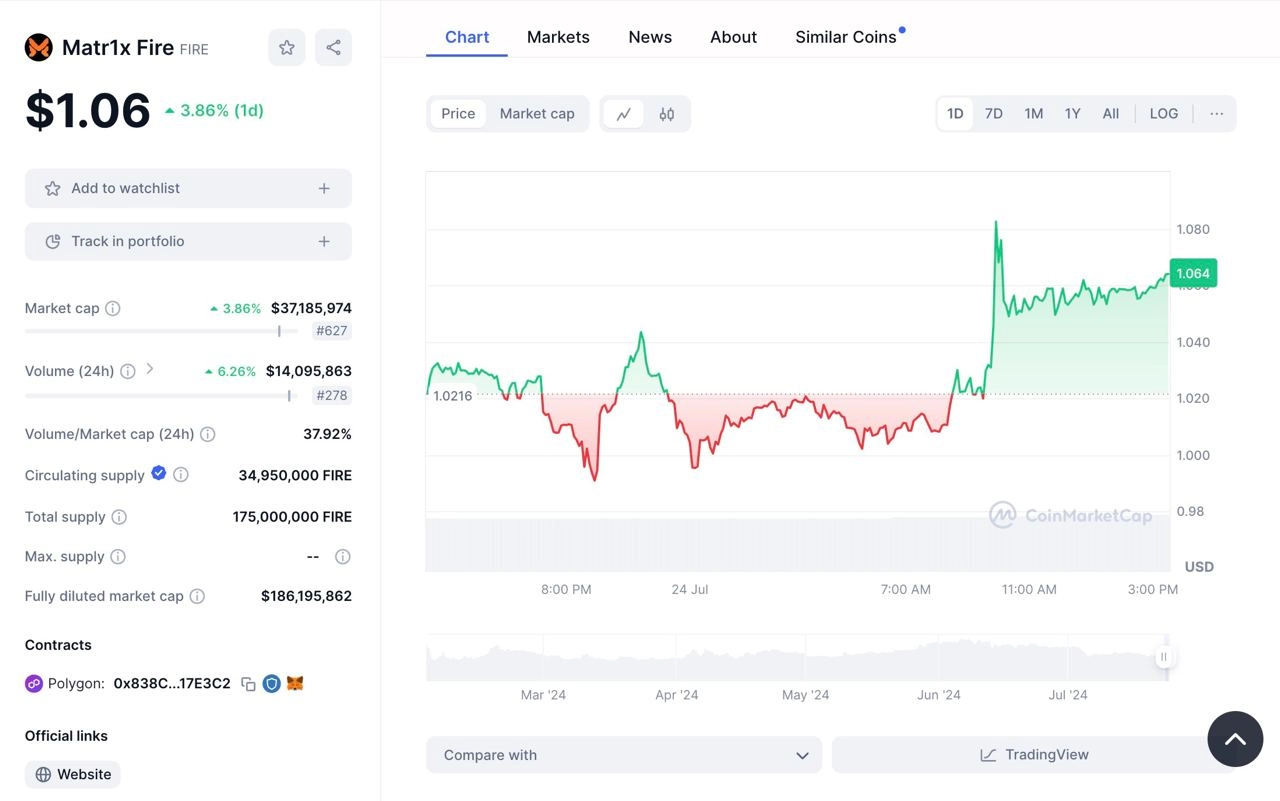Click the Track in portfolio button
1280x801 pixels.
[188, 241]
